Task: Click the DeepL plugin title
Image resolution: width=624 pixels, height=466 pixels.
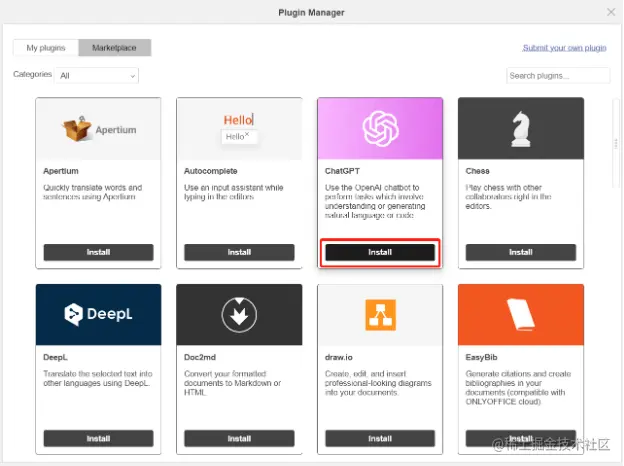Action: 55,357
